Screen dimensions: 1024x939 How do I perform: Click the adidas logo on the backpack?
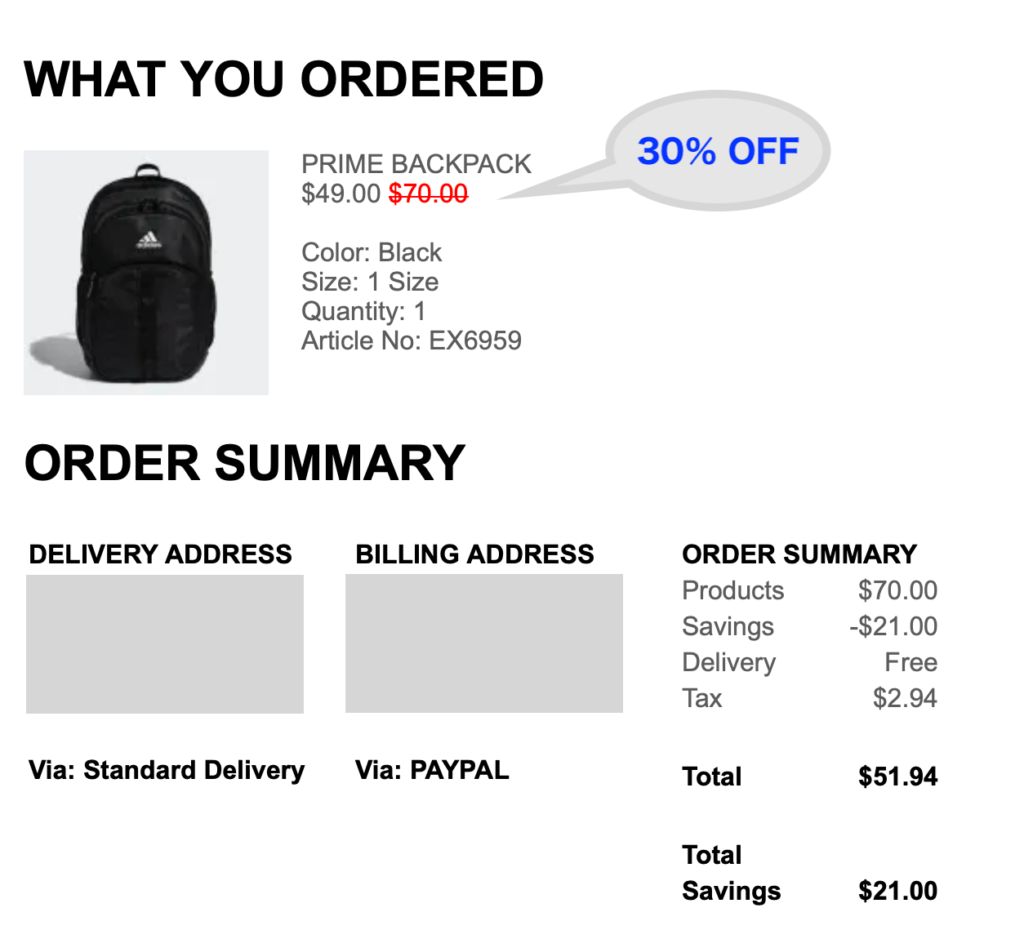147,240
